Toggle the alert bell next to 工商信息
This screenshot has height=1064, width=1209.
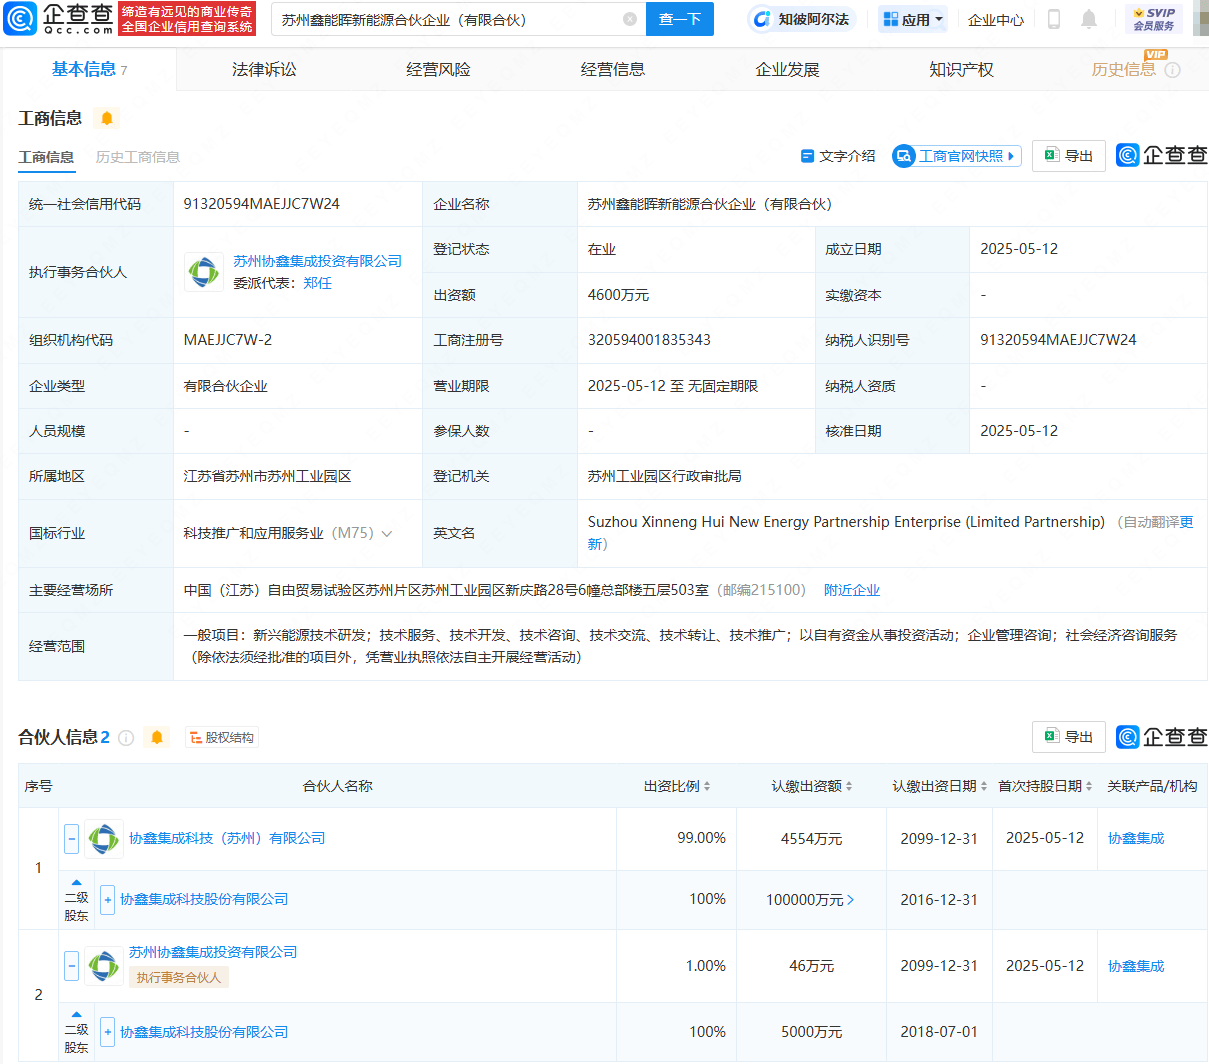click(107, 118)
